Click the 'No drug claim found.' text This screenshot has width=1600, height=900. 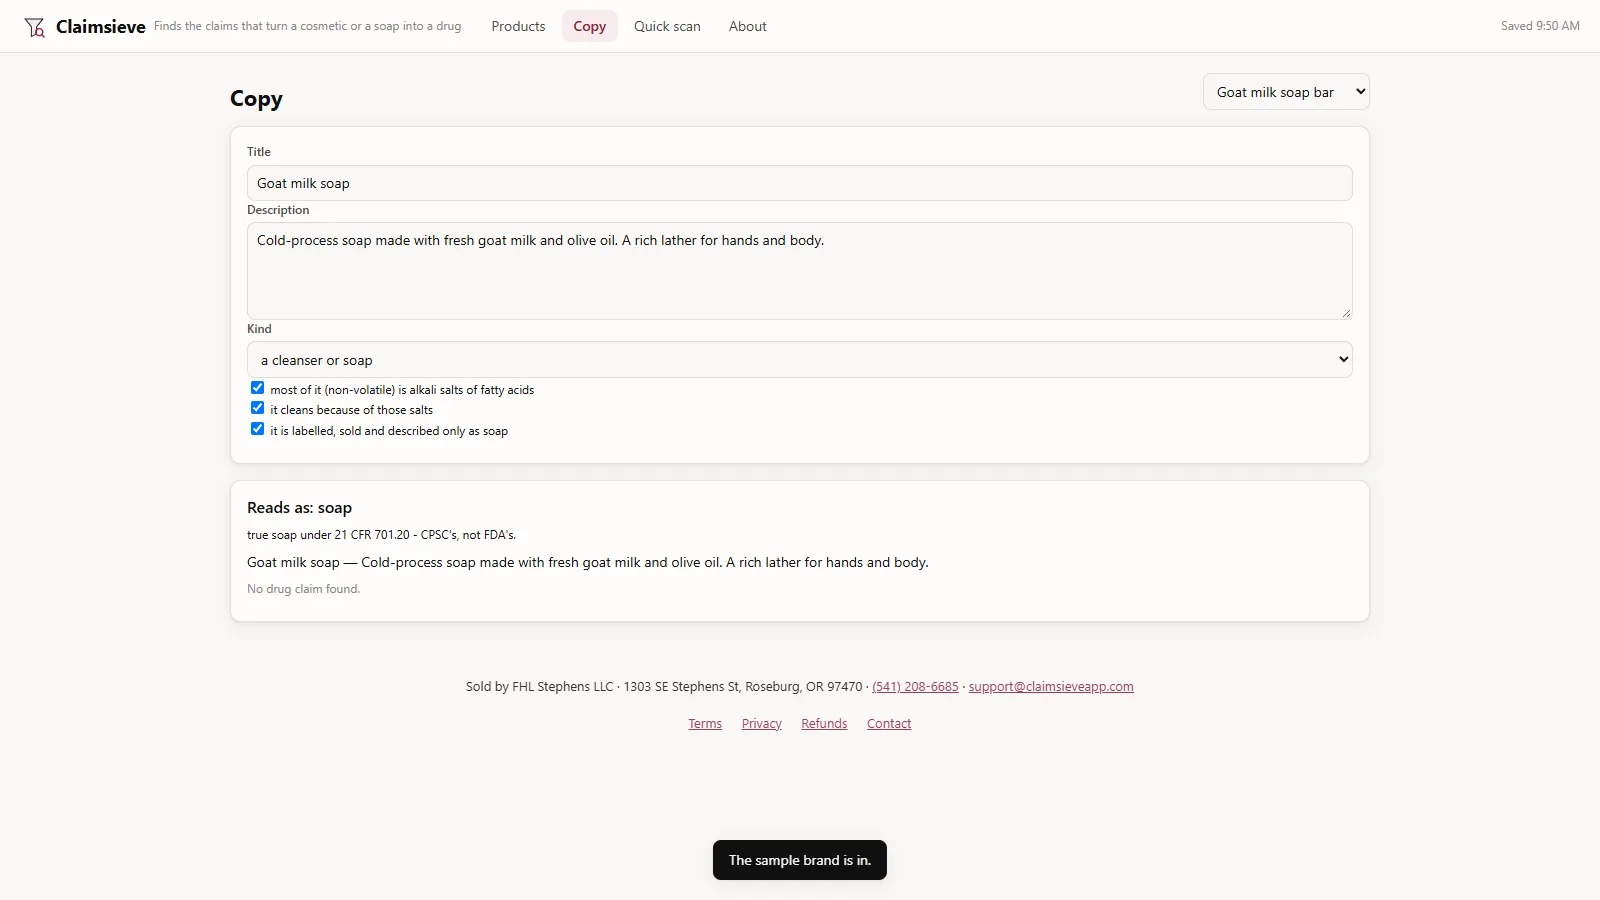[303, 589]
